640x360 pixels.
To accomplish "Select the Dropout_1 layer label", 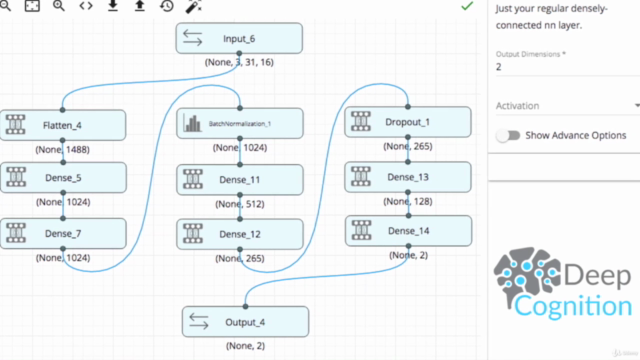I will tap(407, 122).
